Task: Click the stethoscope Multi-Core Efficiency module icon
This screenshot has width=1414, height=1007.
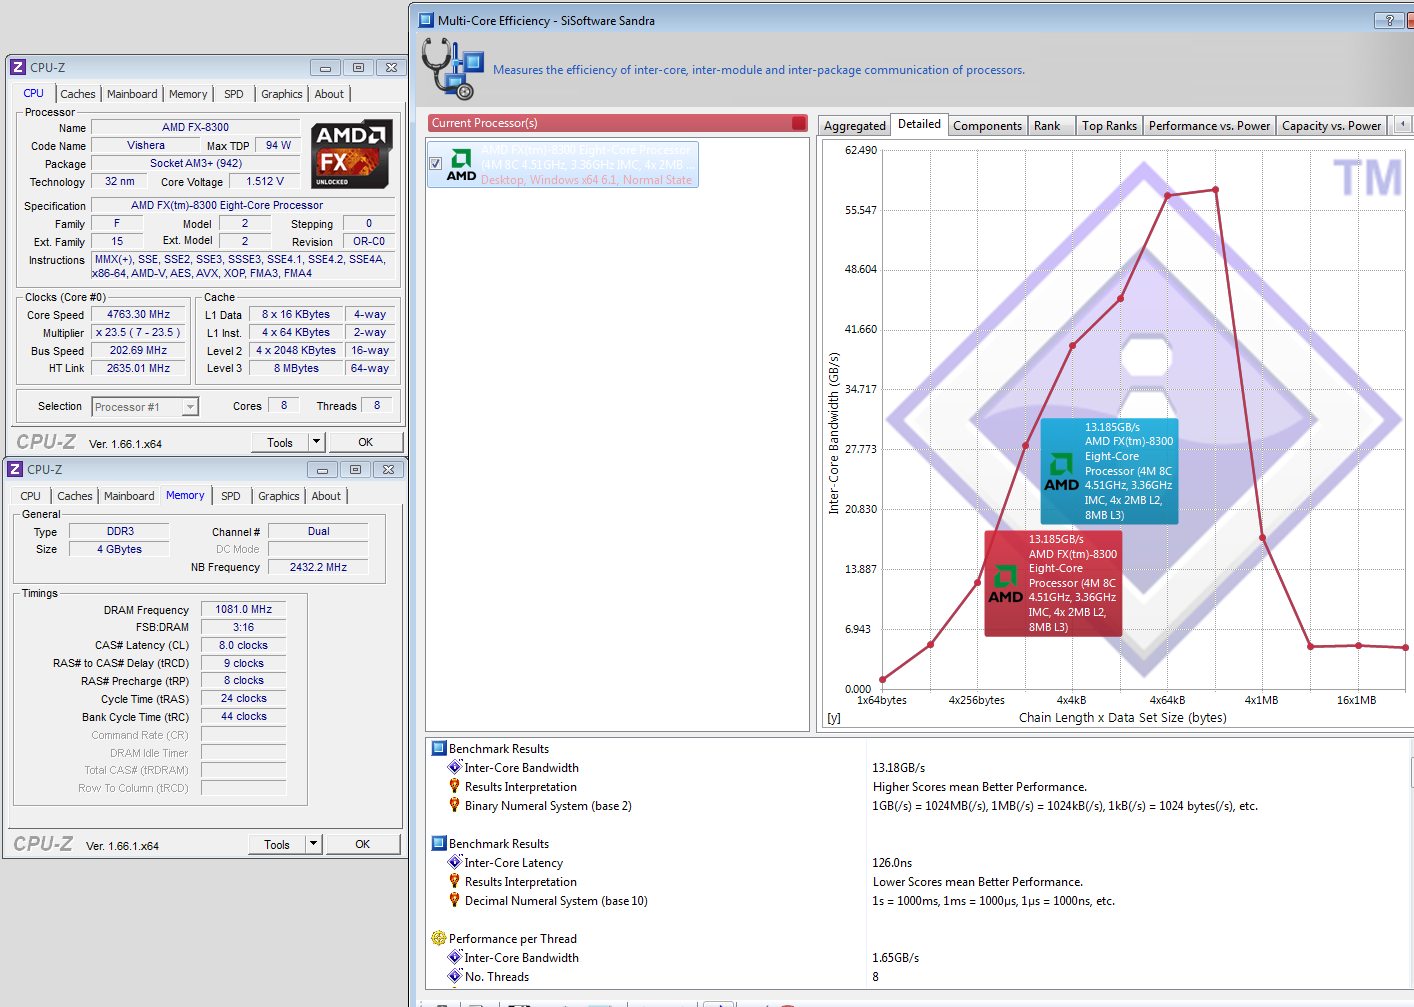Action: (x=452, y=69)
